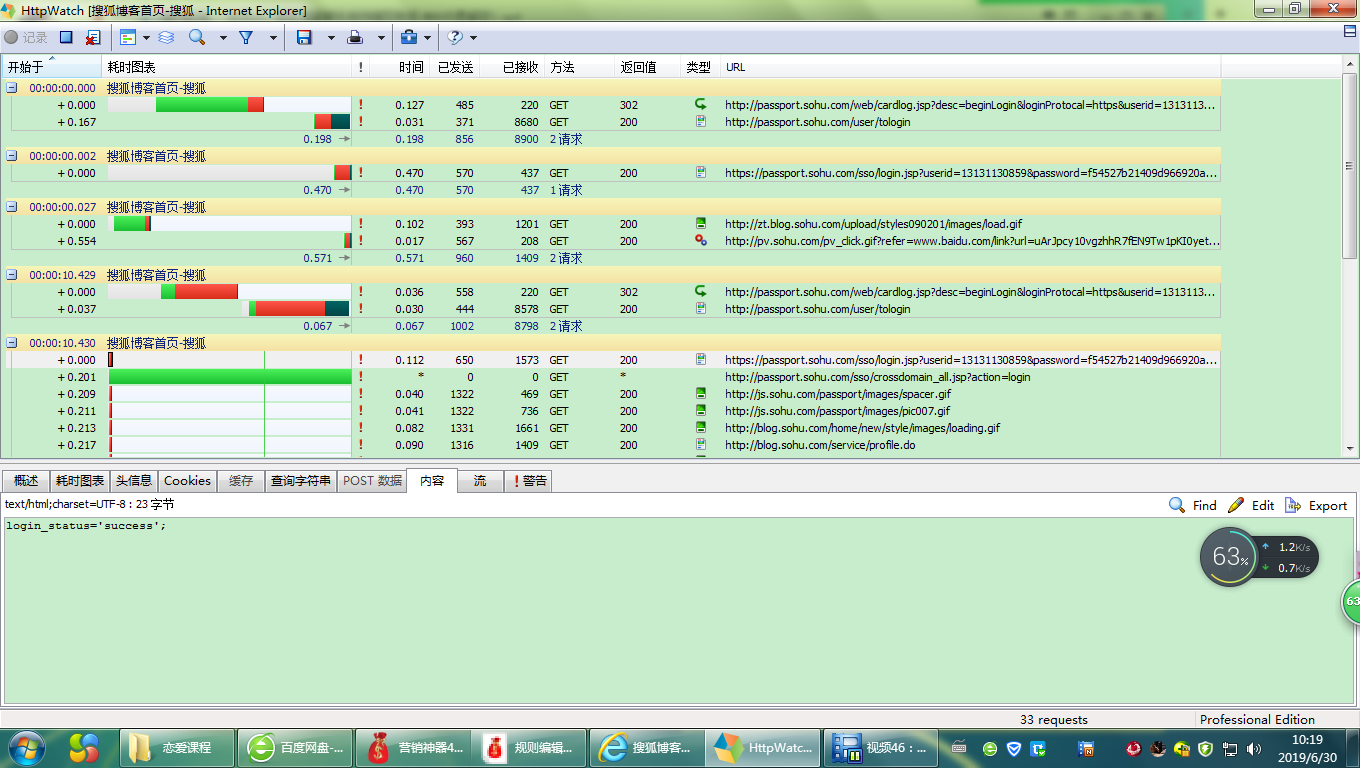Click the funnel Filter icon
The height and width of the screenshot is (768, 1360).
point(245,38)
